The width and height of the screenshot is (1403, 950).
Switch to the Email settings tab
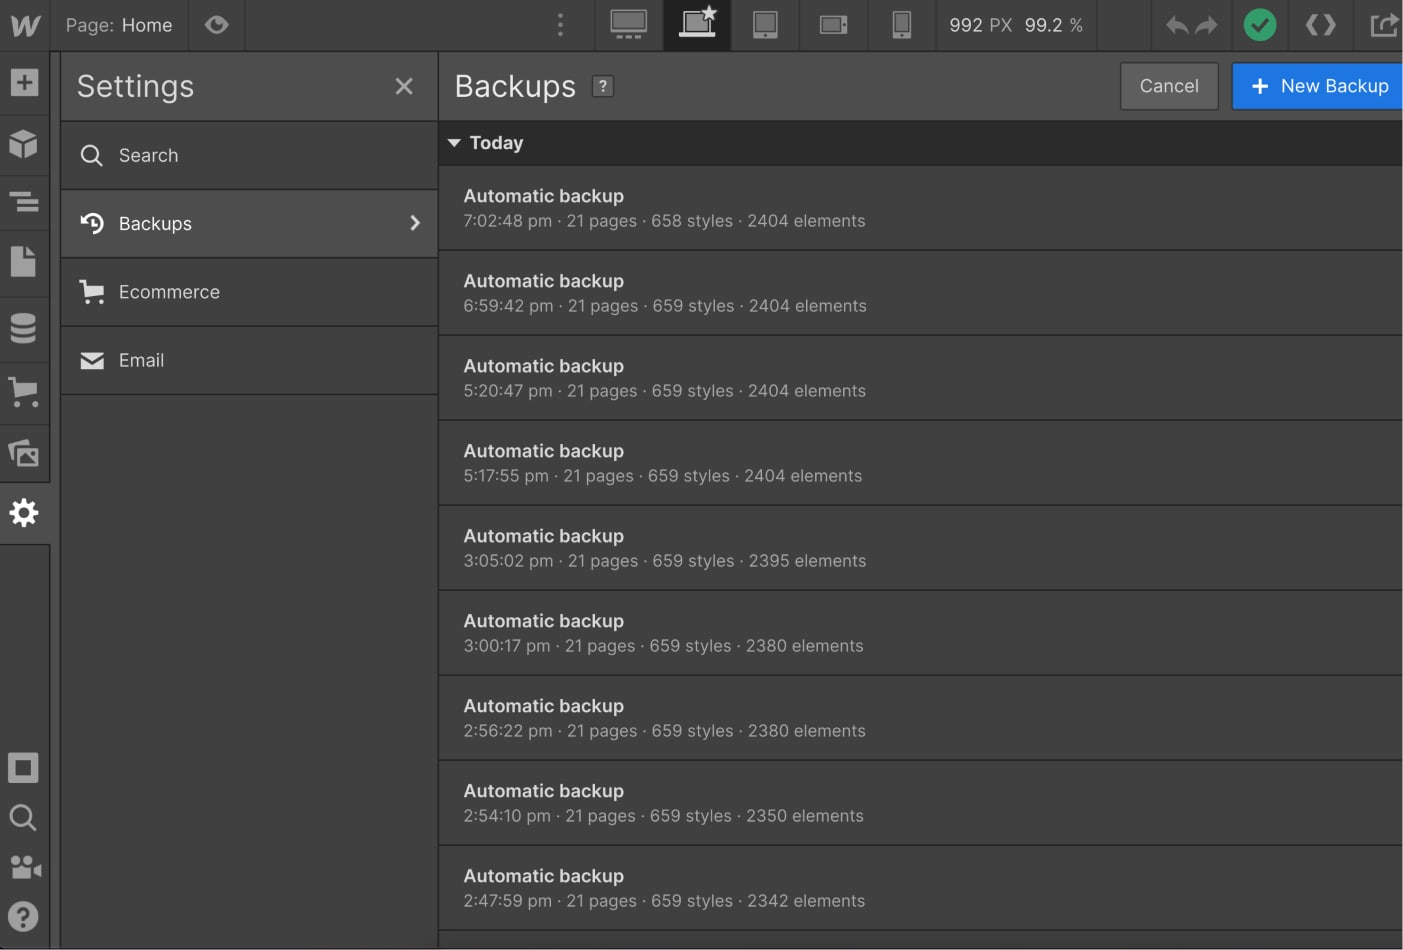coord(248,360)
